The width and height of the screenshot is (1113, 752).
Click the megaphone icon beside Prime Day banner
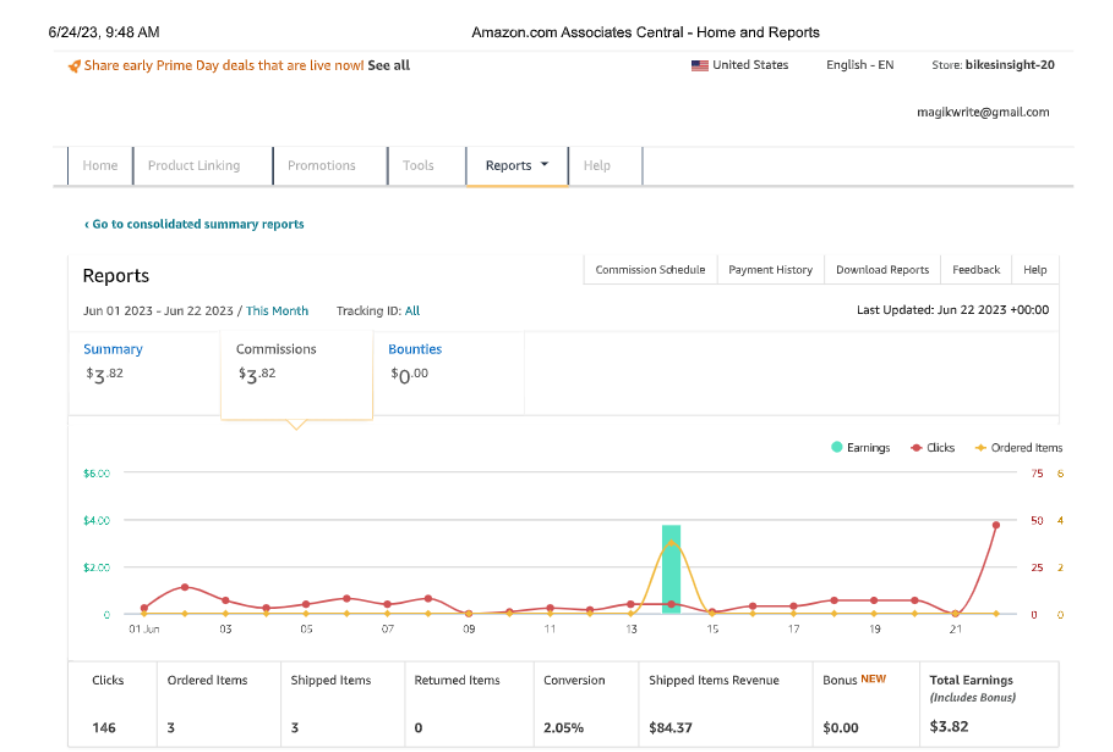74,66
